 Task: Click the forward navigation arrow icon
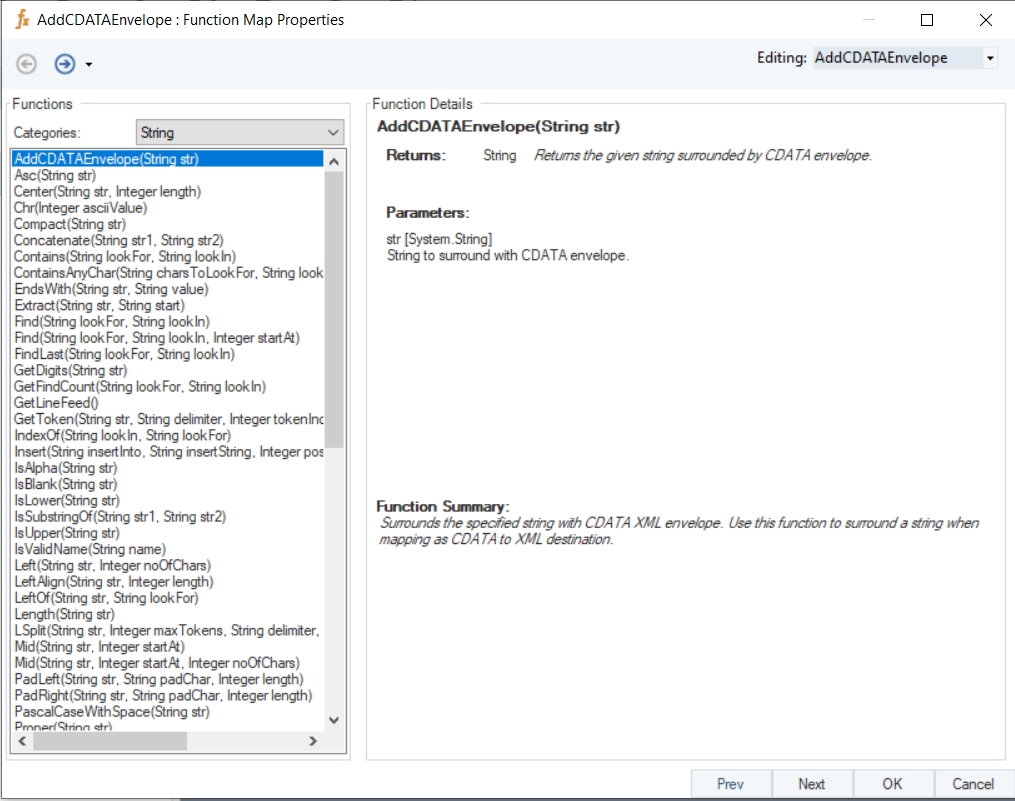pos(65,64)
